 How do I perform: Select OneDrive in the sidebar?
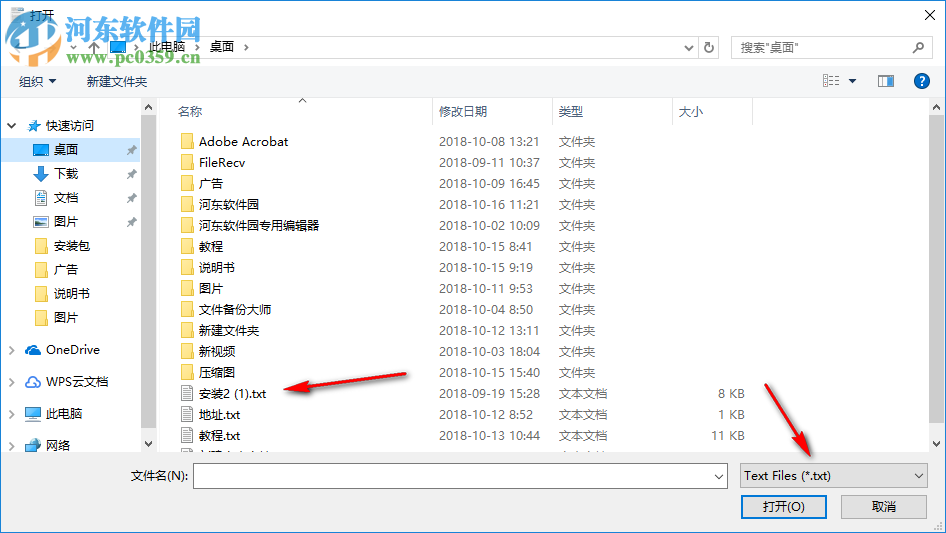(73, 350)
